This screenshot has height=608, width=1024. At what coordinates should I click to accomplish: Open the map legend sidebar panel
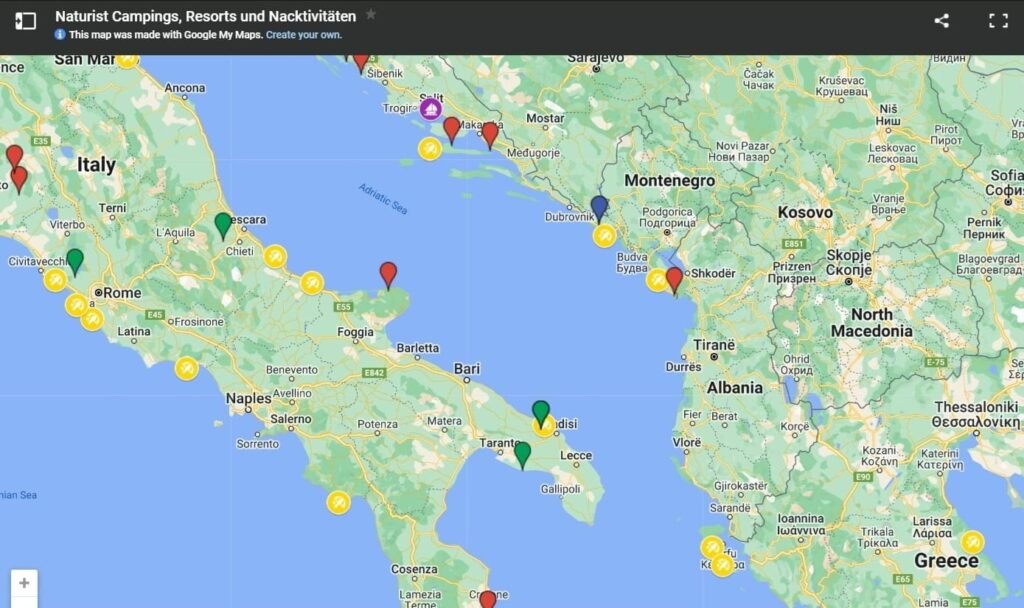pyautogui.click(x=25, y=20)
